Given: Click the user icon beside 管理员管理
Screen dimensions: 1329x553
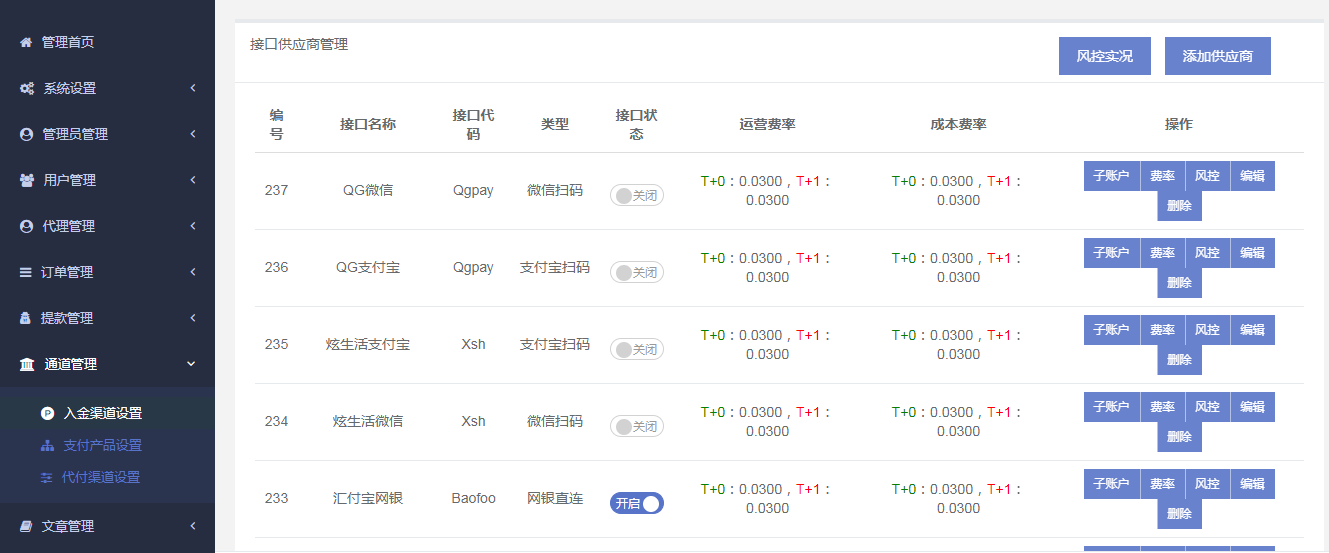Looking at the screenshot, I should pos(27,135).
